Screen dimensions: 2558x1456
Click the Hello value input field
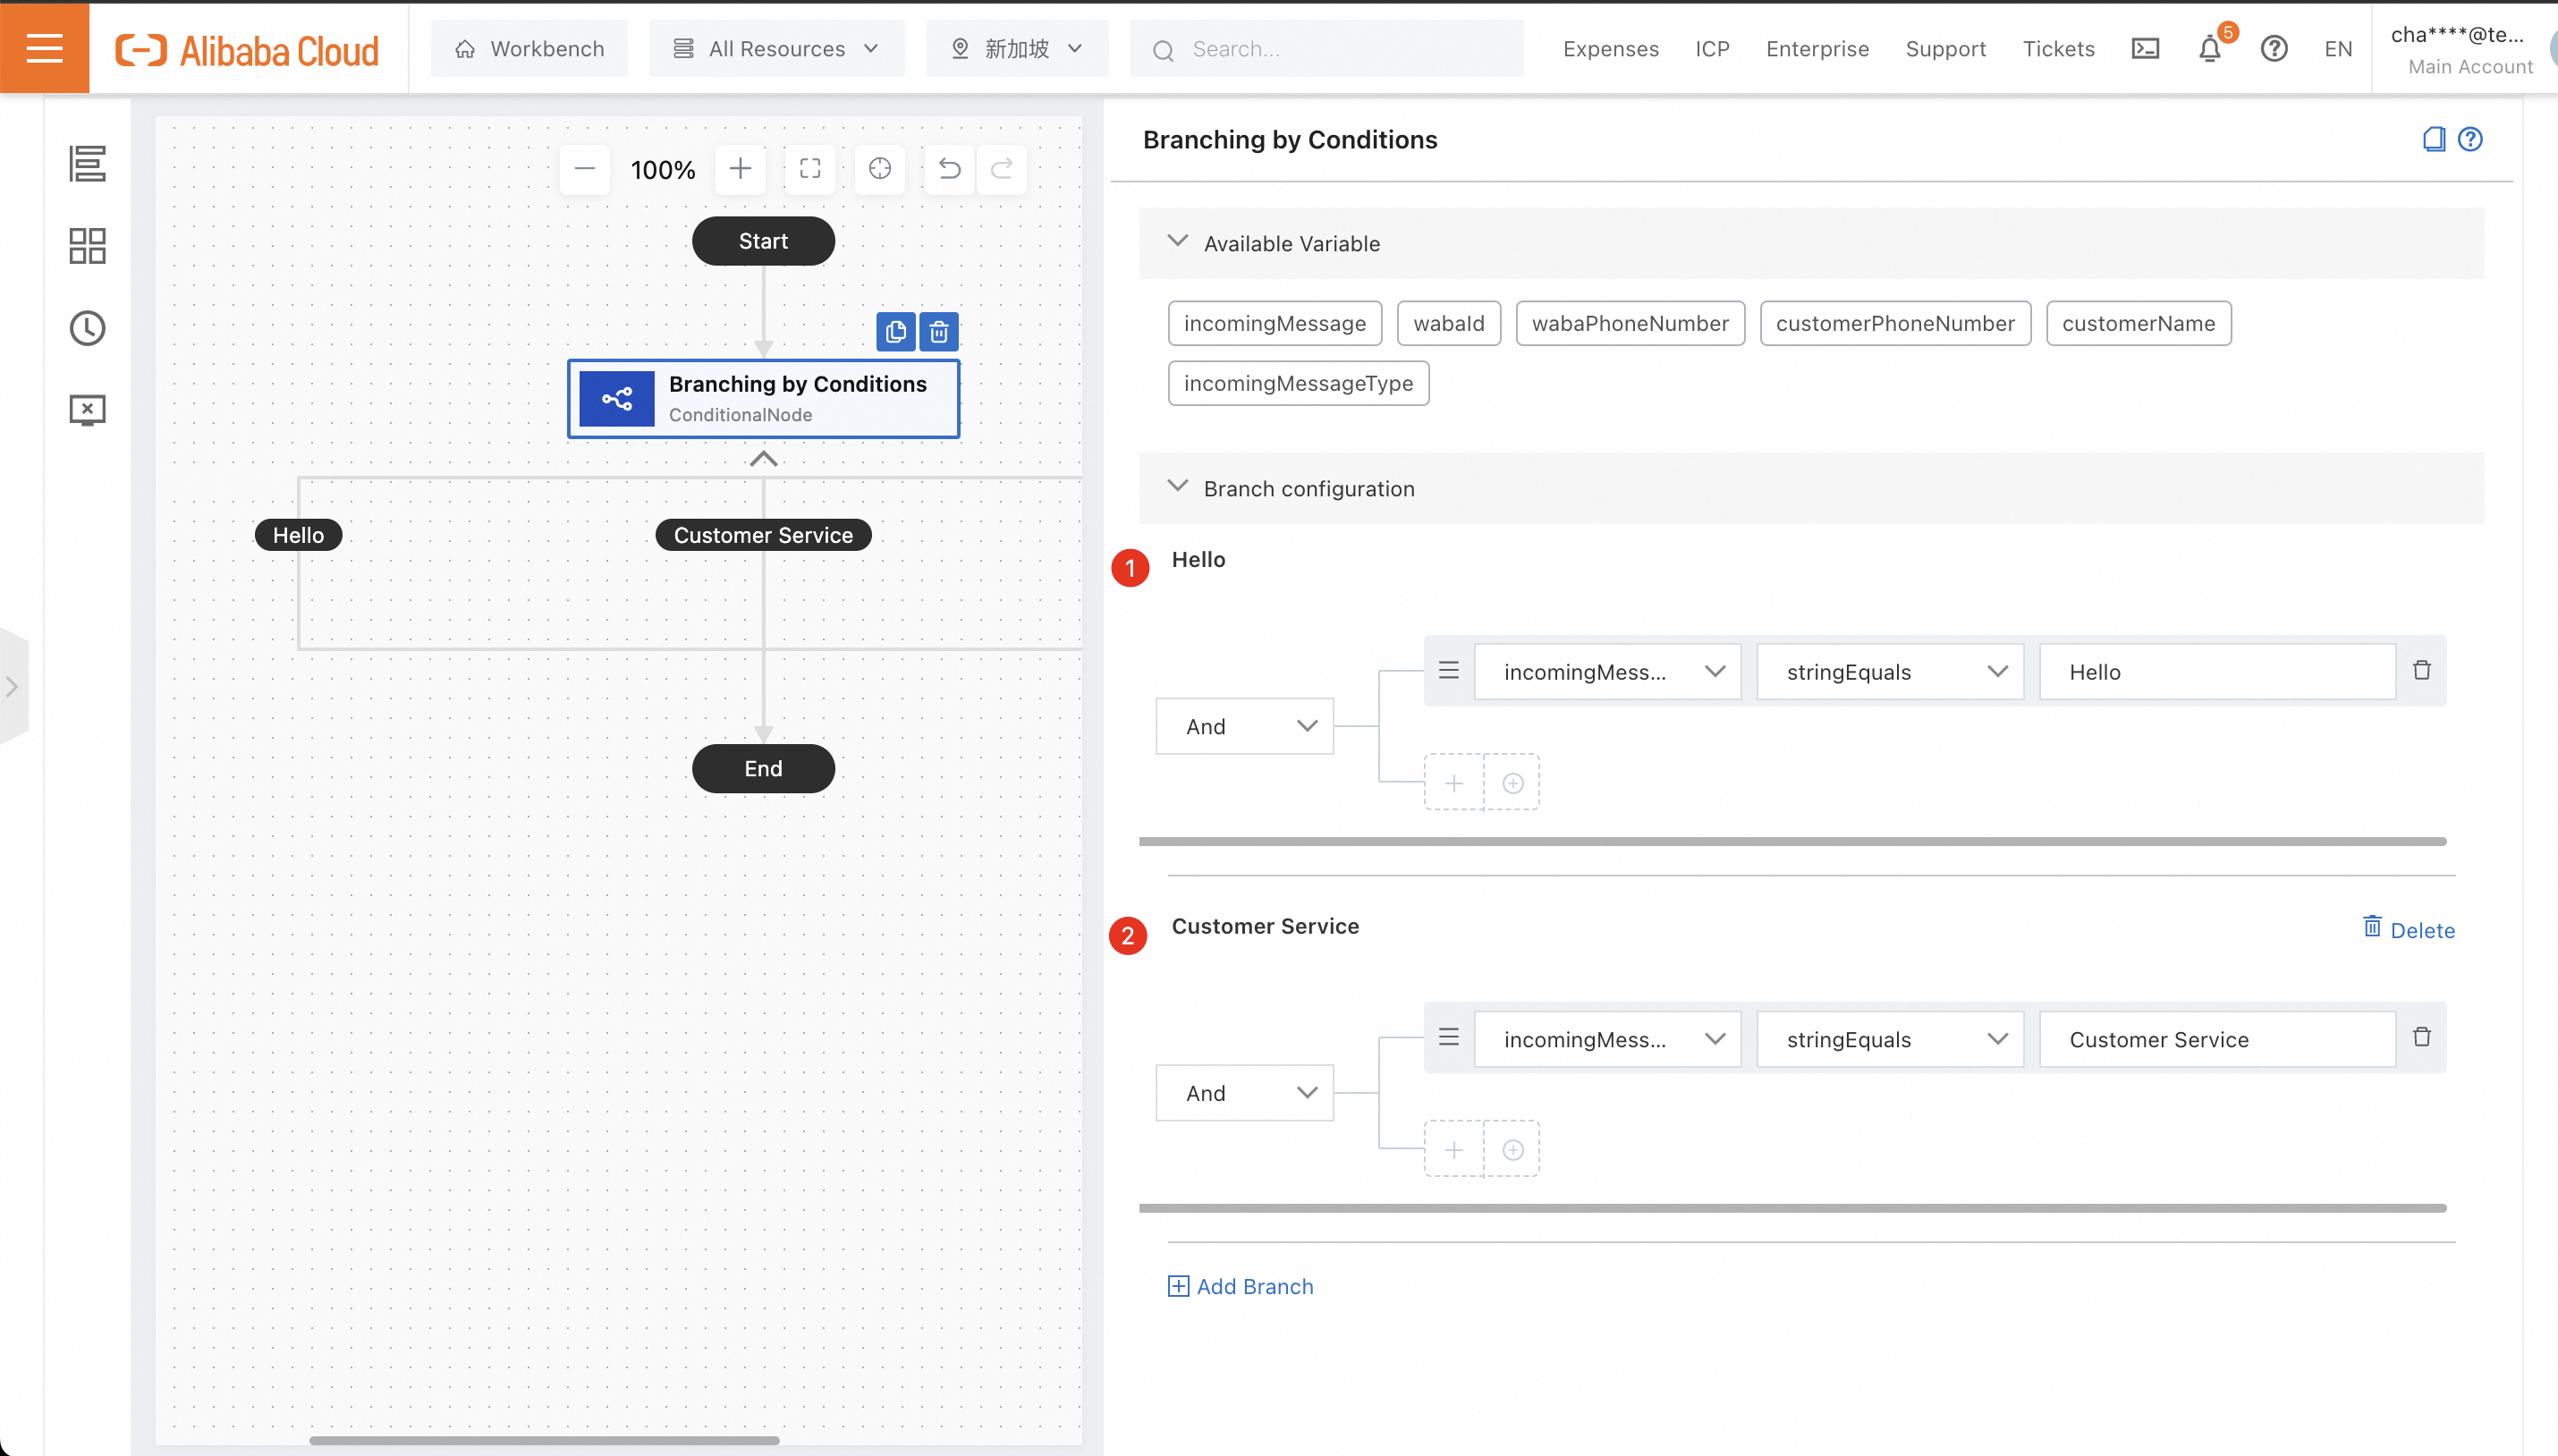tap(2216, 672)
